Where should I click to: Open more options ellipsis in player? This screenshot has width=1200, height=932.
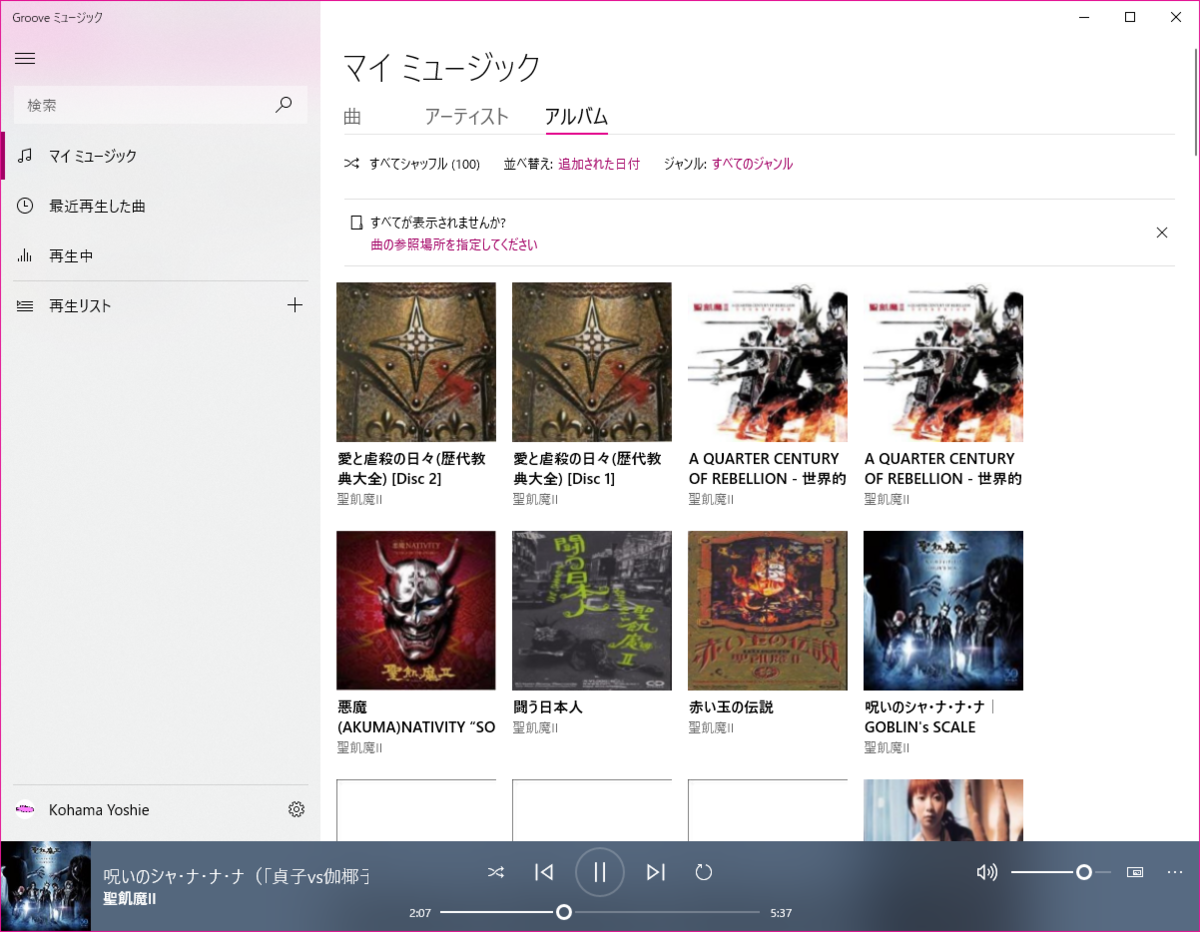[1175, 872]
